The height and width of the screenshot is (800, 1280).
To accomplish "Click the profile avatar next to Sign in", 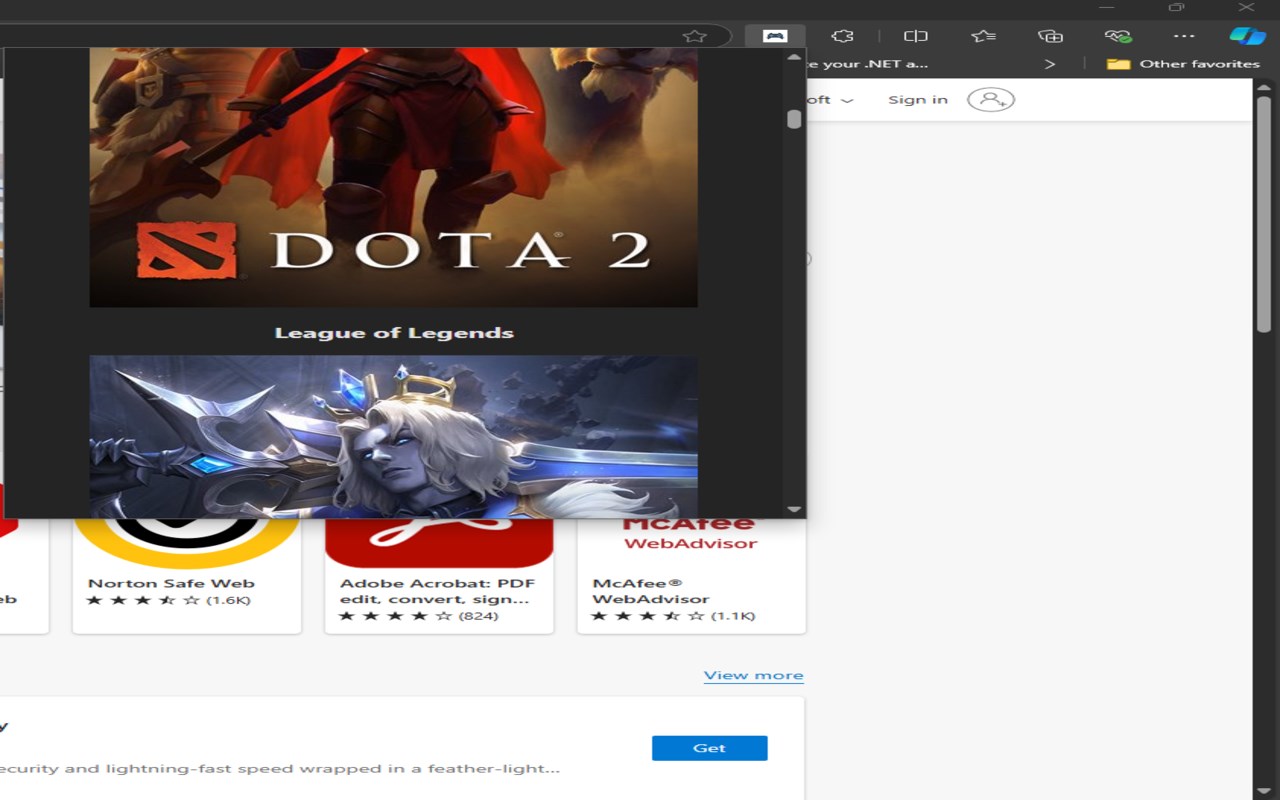I will (x=991, y=99).
